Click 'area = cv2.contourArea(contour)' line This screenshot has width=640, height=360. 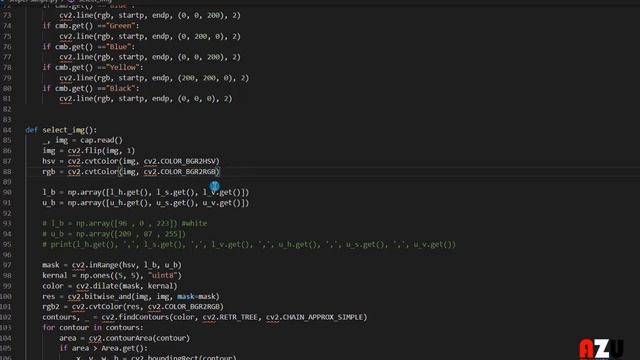tap(124, 338)
